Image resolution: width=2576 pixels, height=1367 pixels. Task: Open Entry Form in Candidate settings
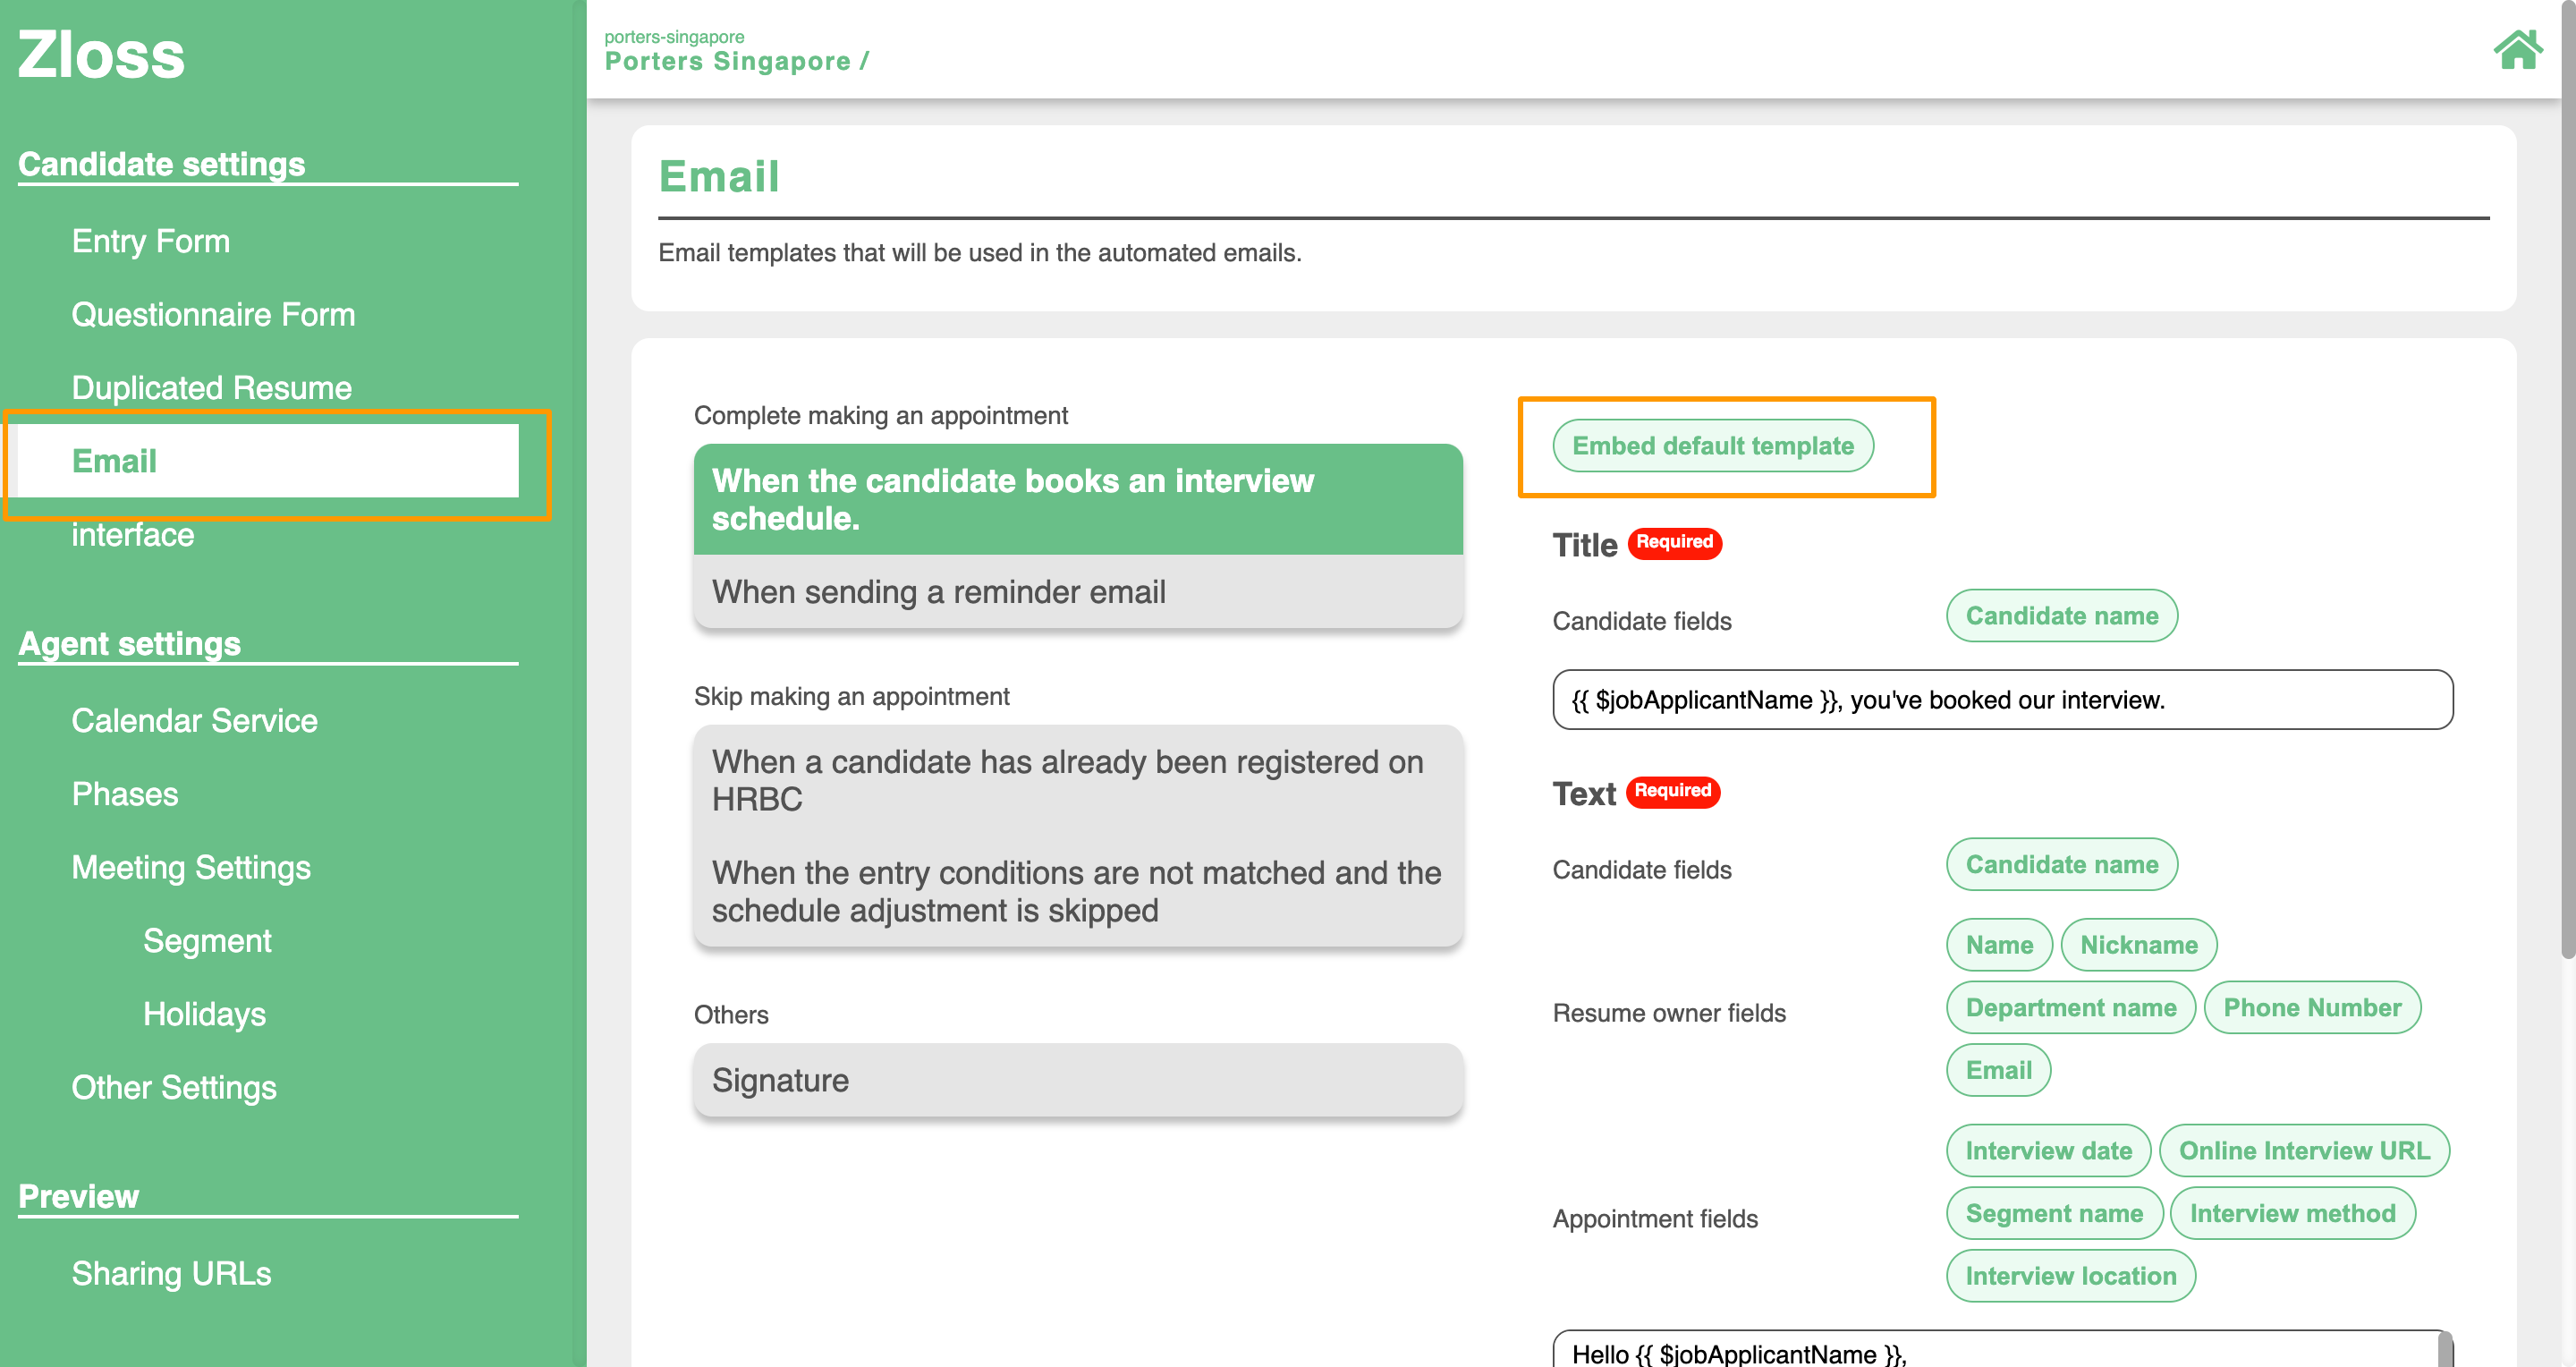[x=150, y=241]
